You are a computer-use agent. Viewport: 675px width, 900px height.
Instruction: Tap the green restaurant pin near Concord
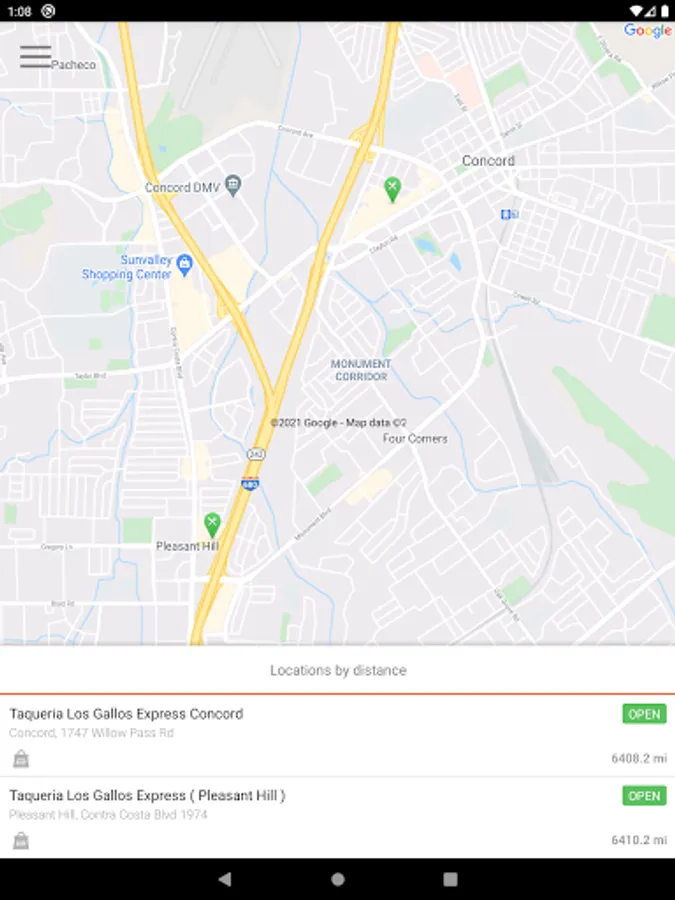click(x=393, y=189)
